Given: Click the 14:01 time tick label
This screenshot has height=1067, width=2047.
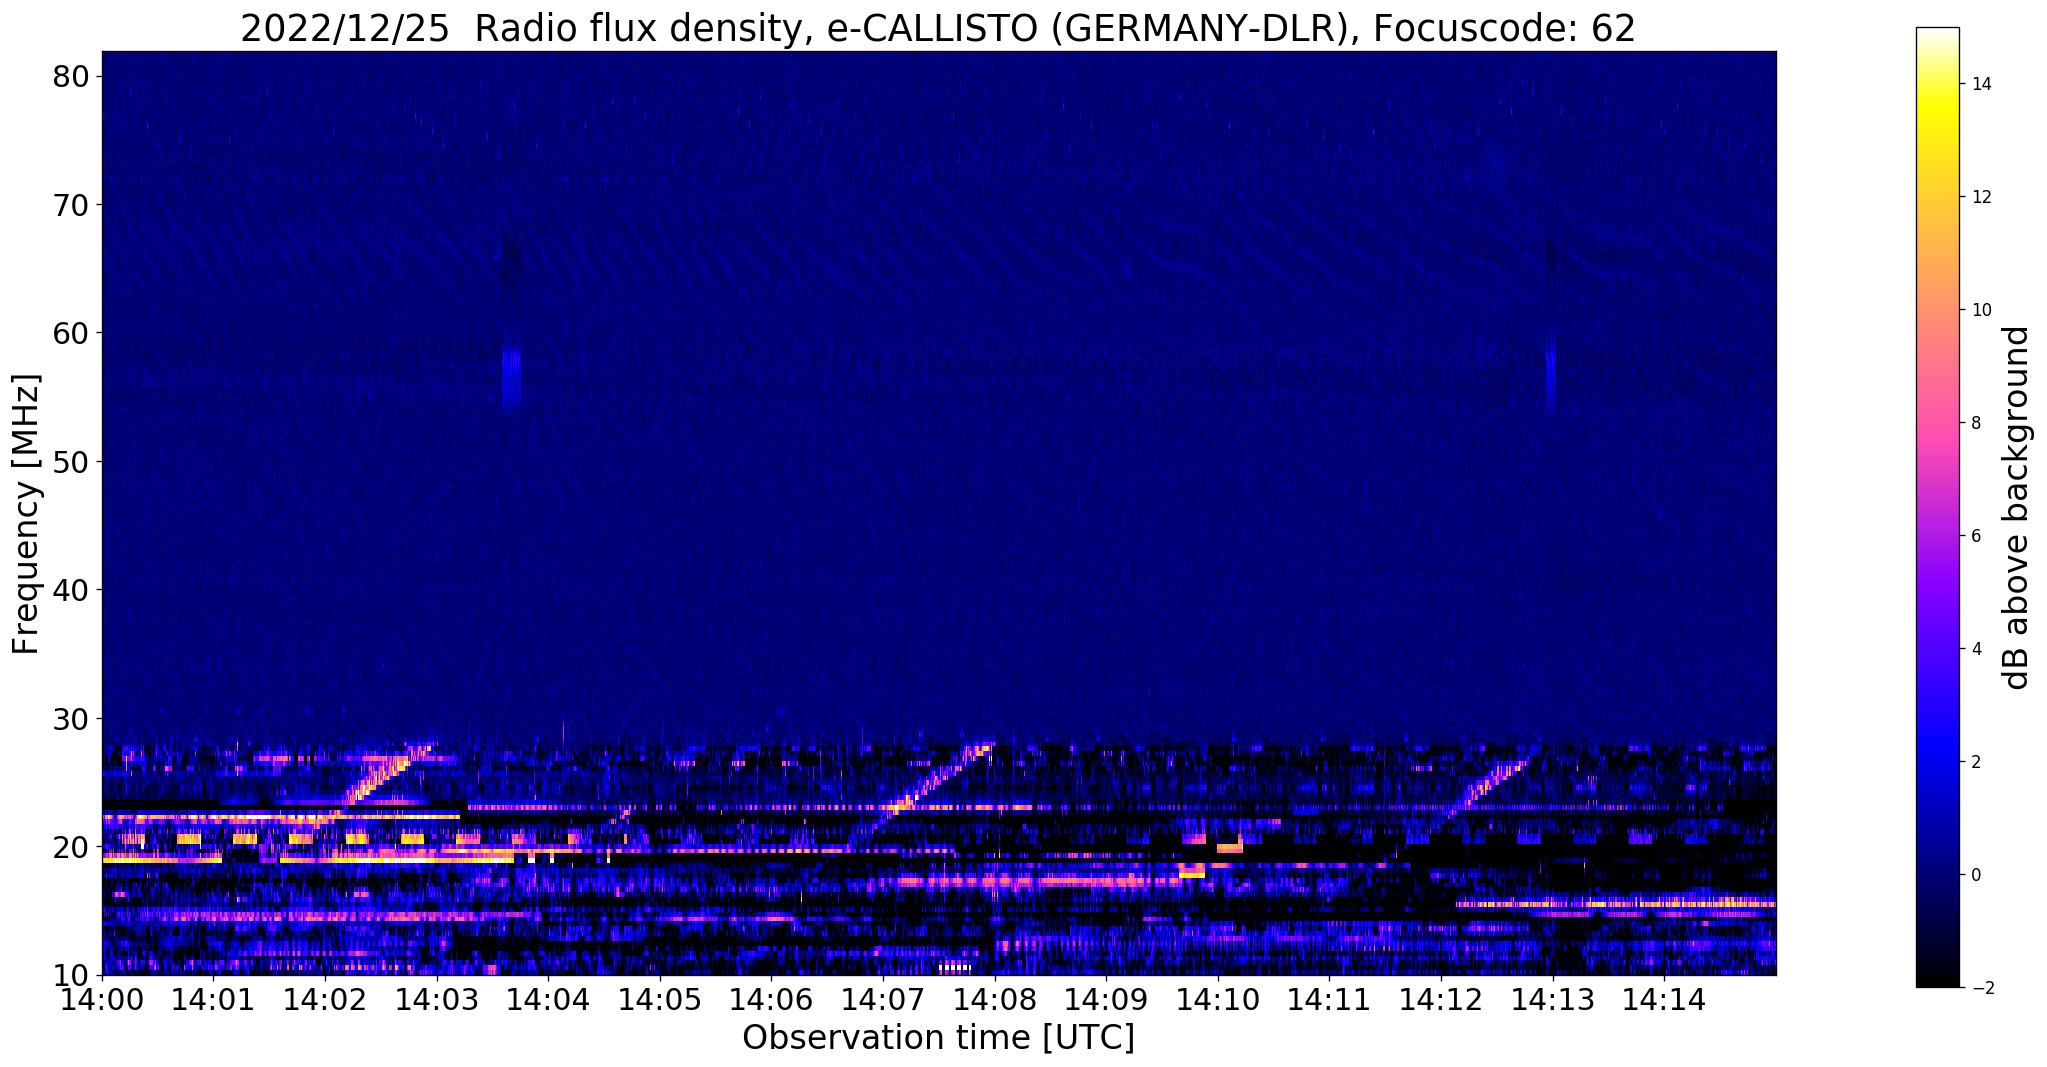Looking at the screenshot, I should point(214,999).
